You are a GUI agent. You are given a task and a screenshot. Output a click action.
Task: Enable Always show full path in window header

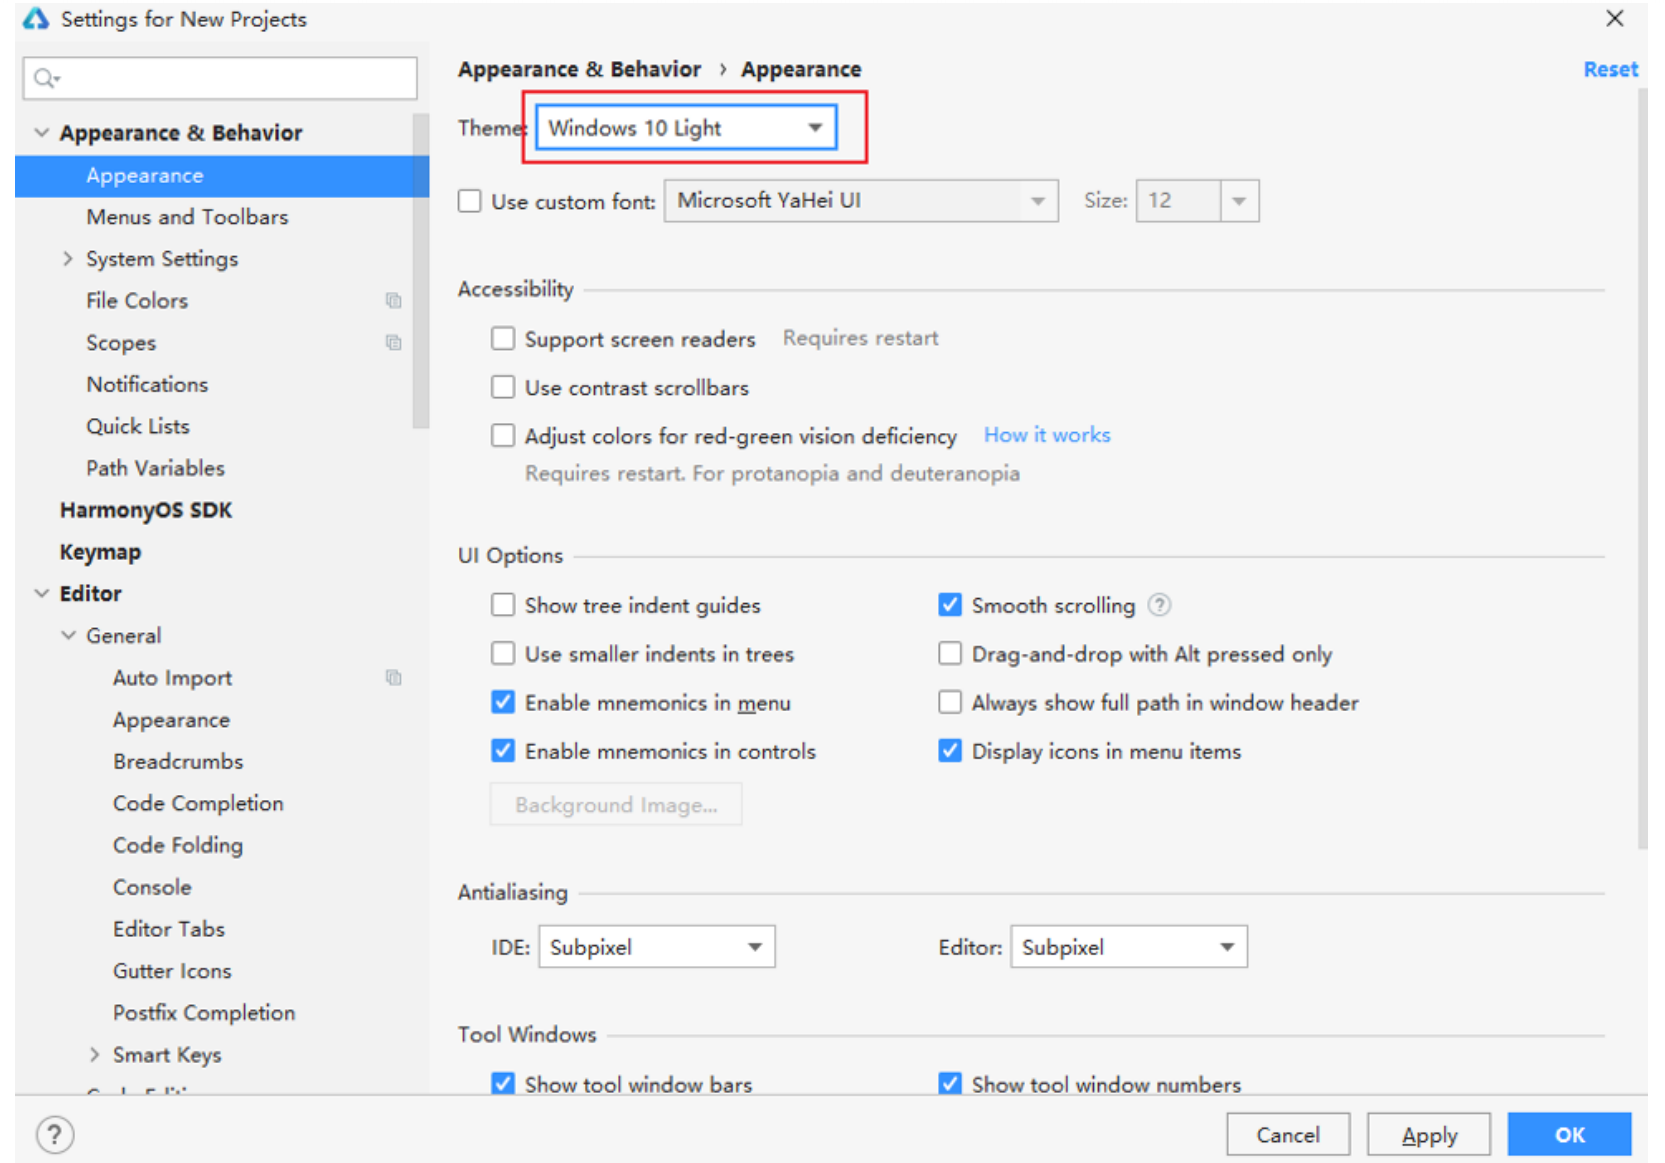tap(950, 702)
